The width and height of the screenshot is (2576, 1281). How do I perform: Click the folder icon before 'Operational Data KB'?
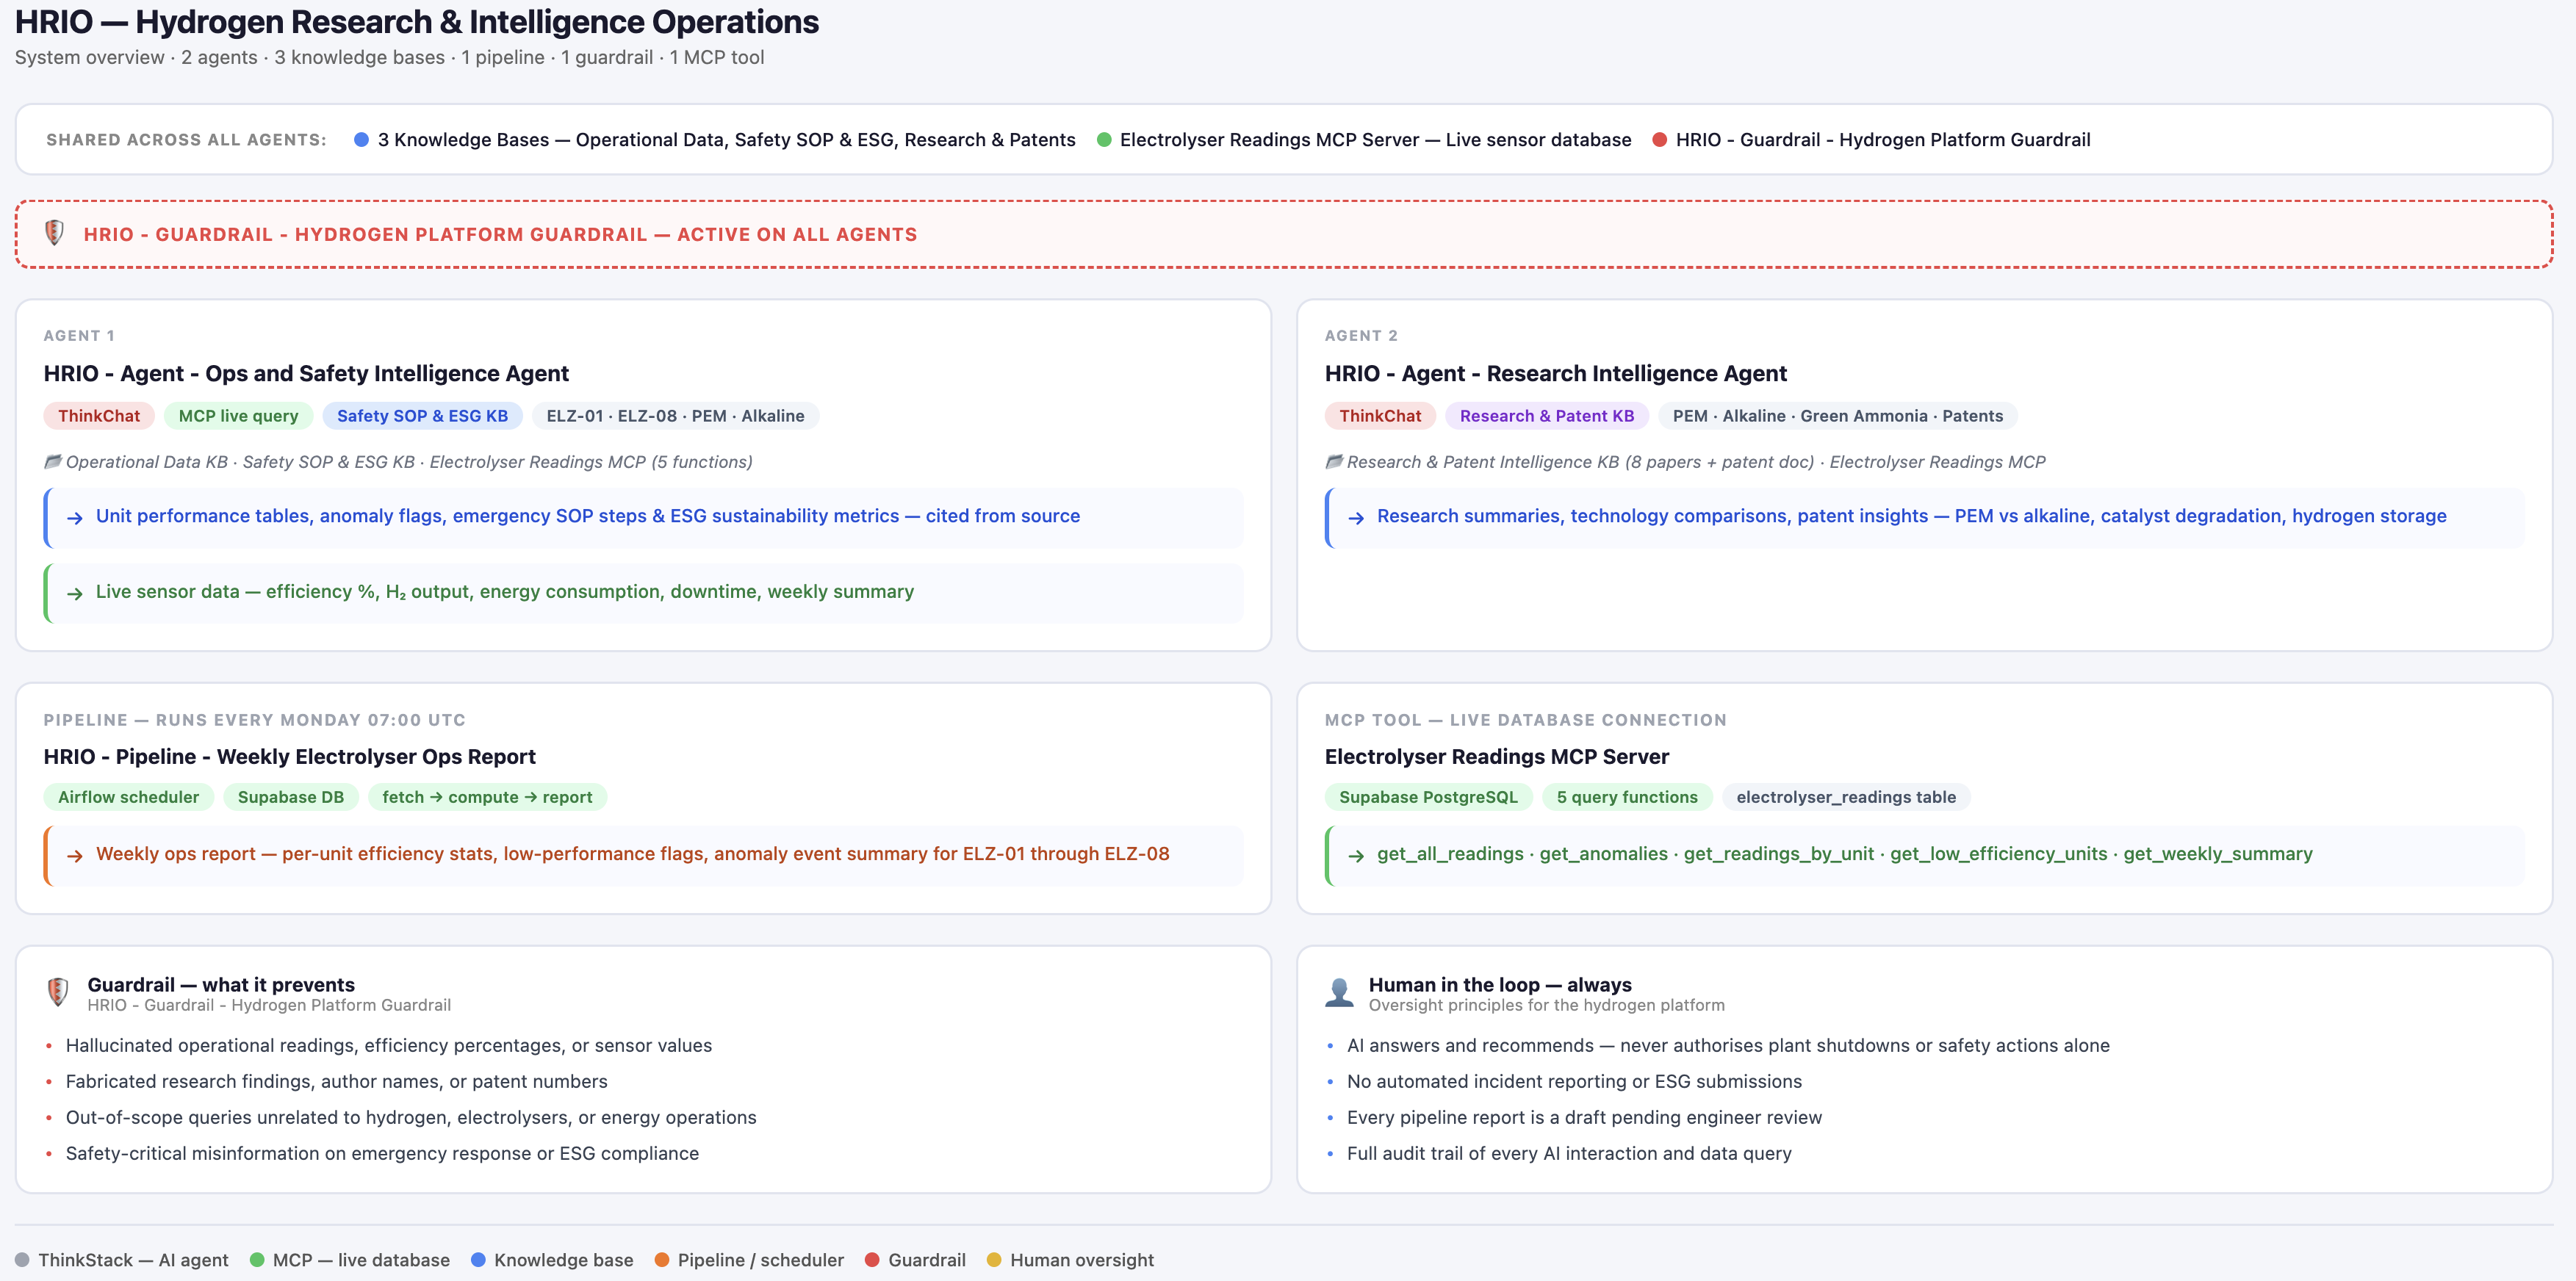click(x=53, y=461)
